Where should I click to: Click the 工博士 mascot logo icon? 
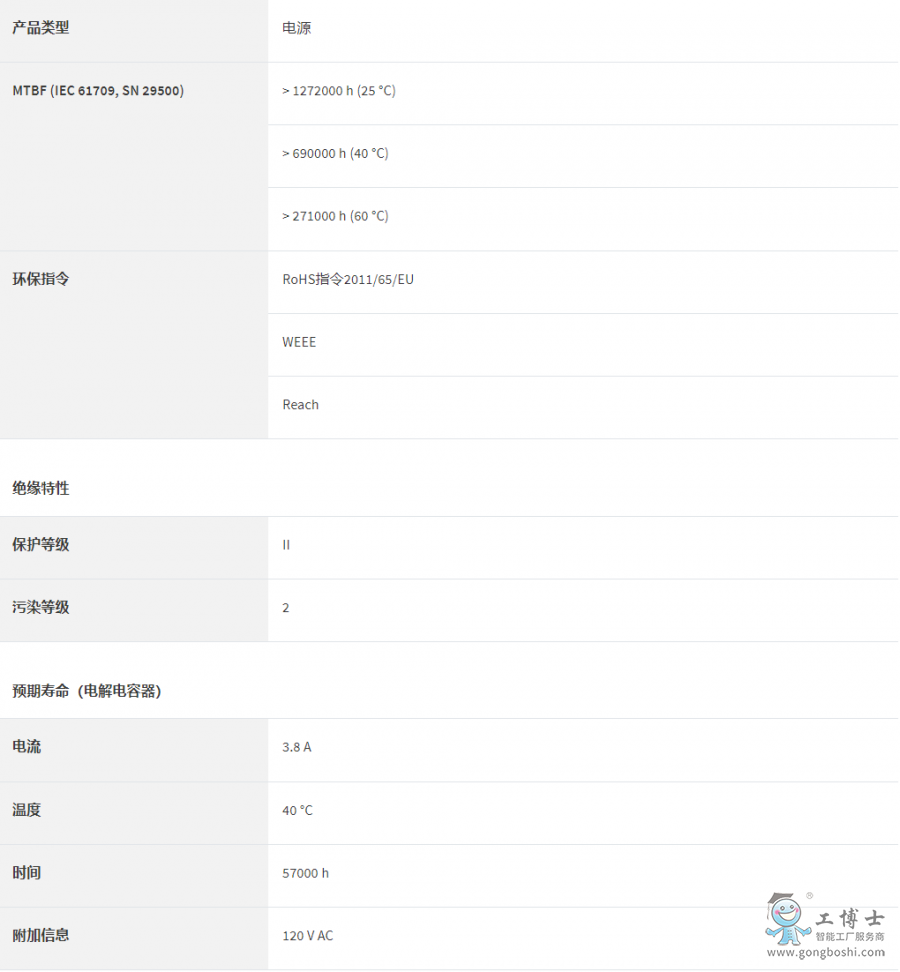[787, 918]
